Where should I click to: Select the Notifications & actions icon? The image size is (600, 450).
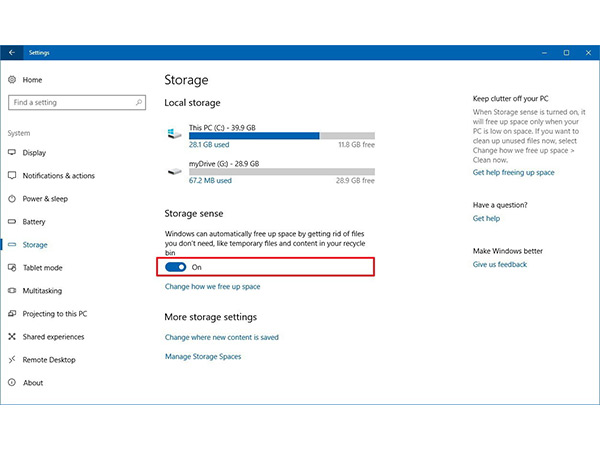(12, 176)
